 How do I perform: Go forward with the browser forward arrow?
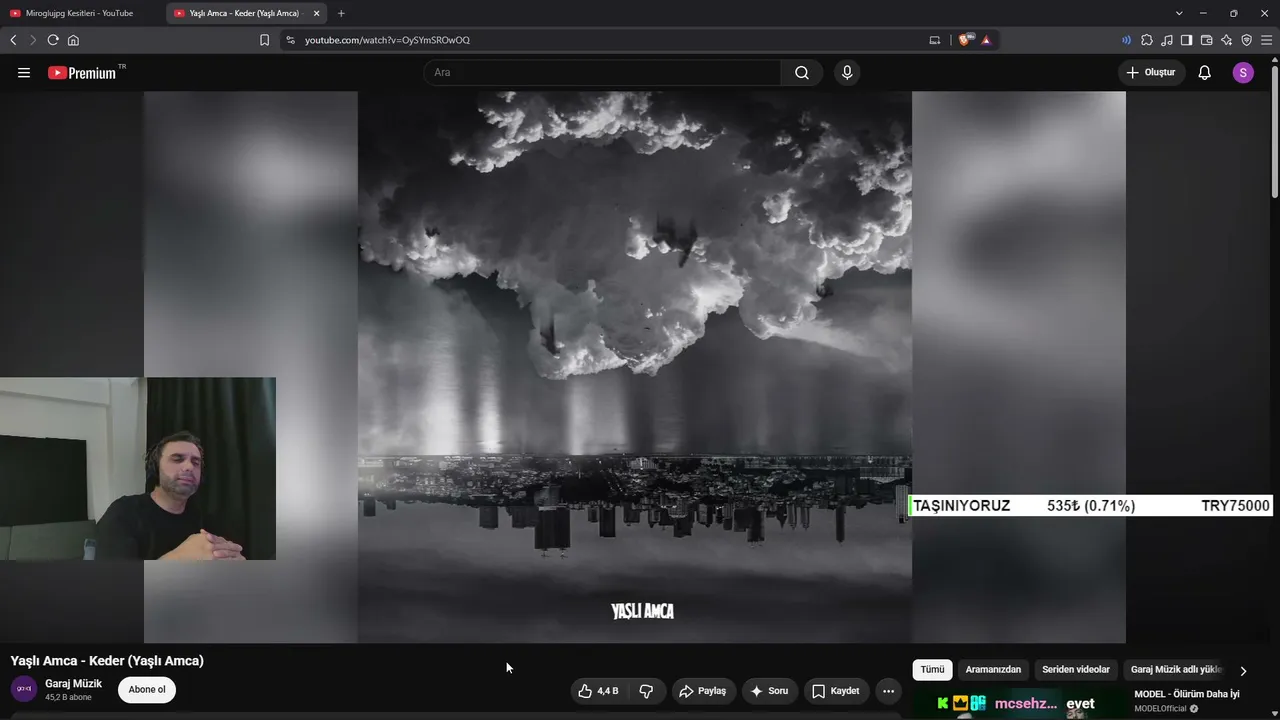point(33,40)
